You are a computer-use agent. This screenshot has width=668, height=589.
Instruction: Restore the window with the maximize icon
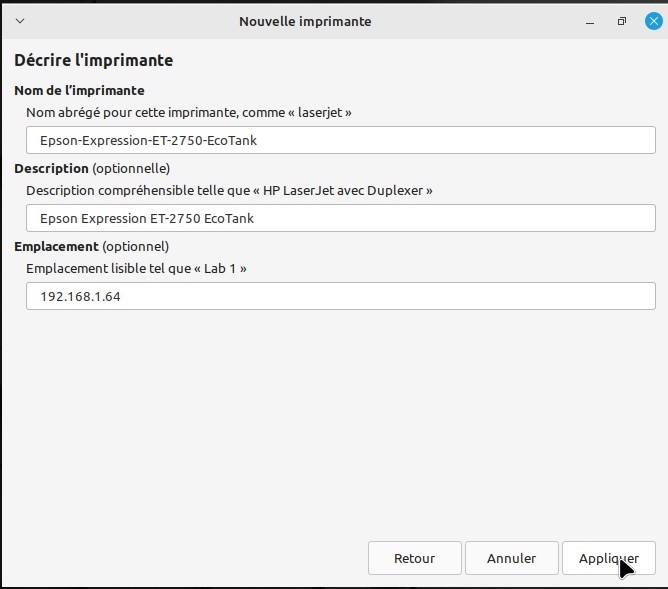click(x=622, y=21)
